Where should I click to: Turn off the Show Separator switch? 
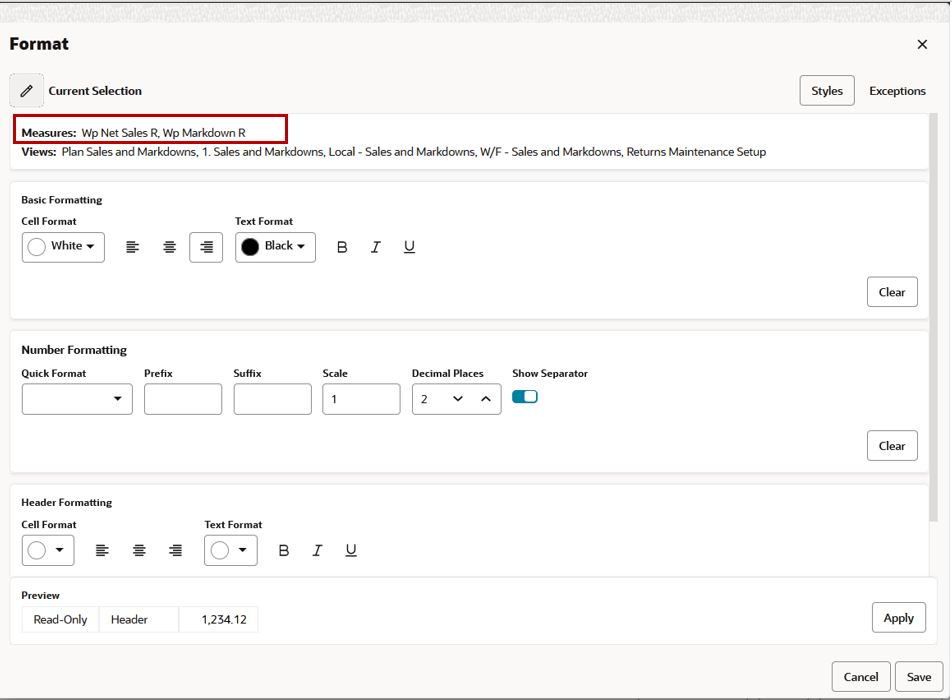point(525,396)
